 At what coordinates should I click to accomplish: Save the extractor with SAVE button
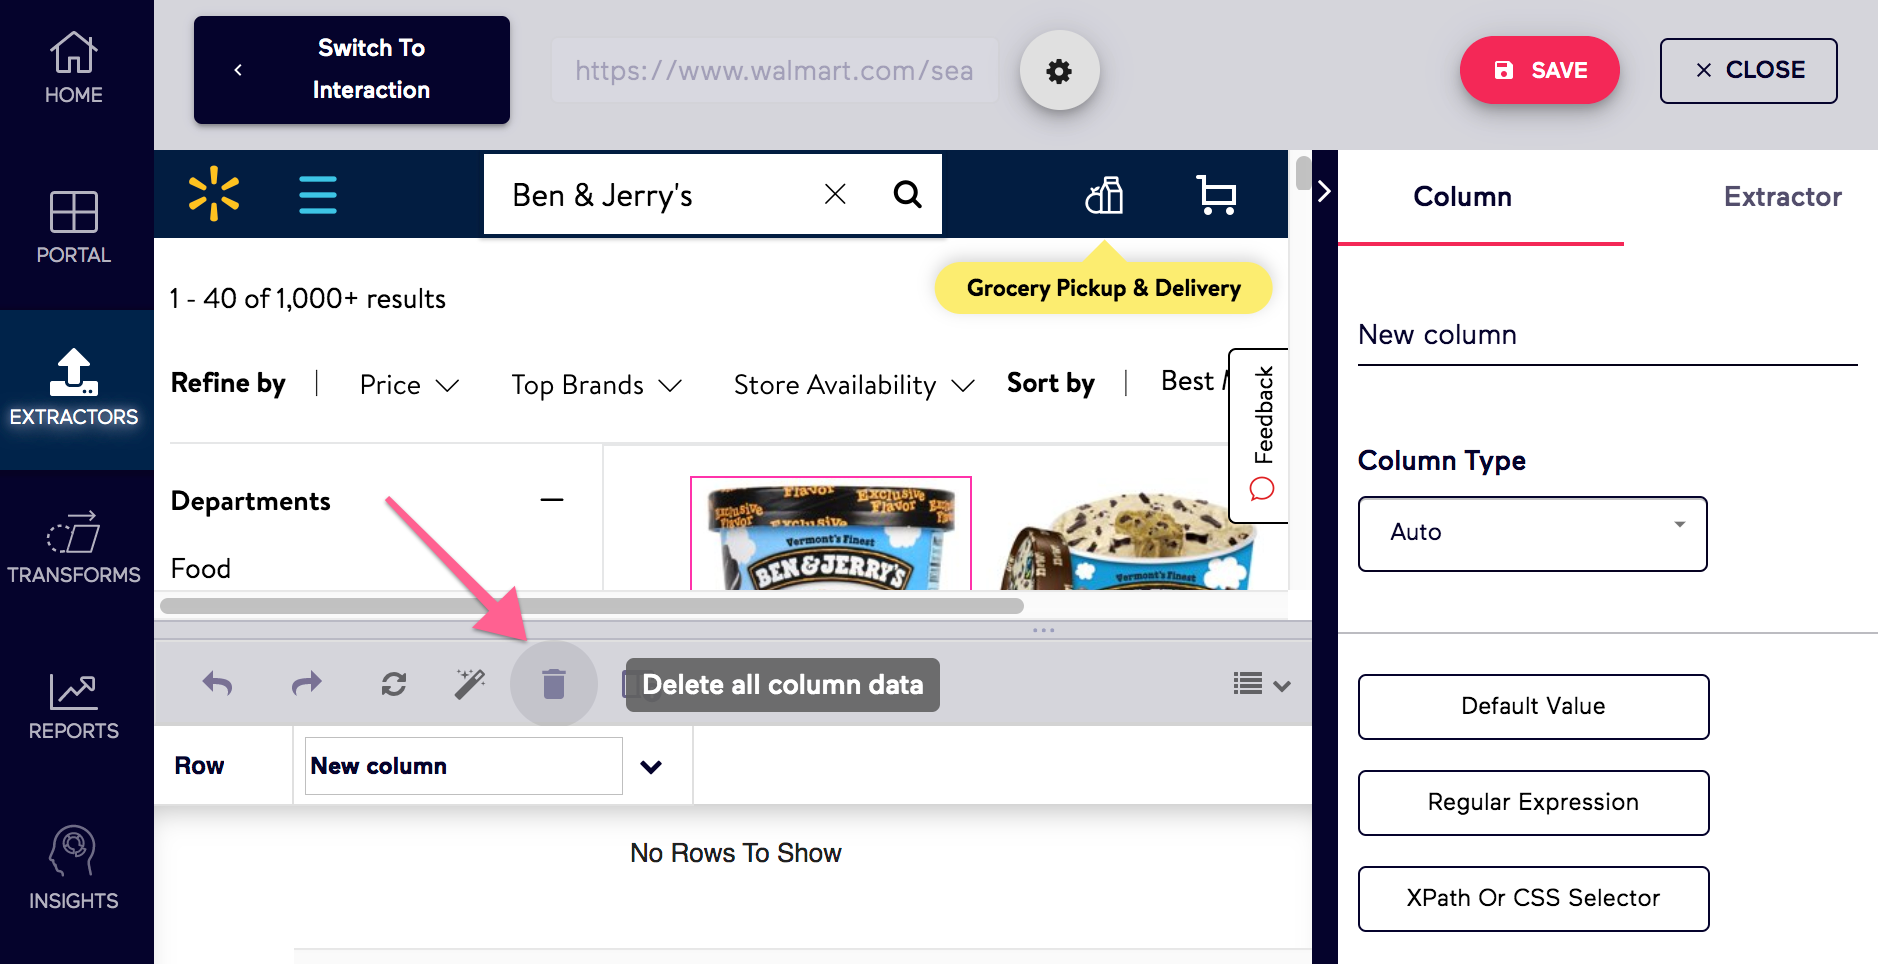click(1539, 70)
